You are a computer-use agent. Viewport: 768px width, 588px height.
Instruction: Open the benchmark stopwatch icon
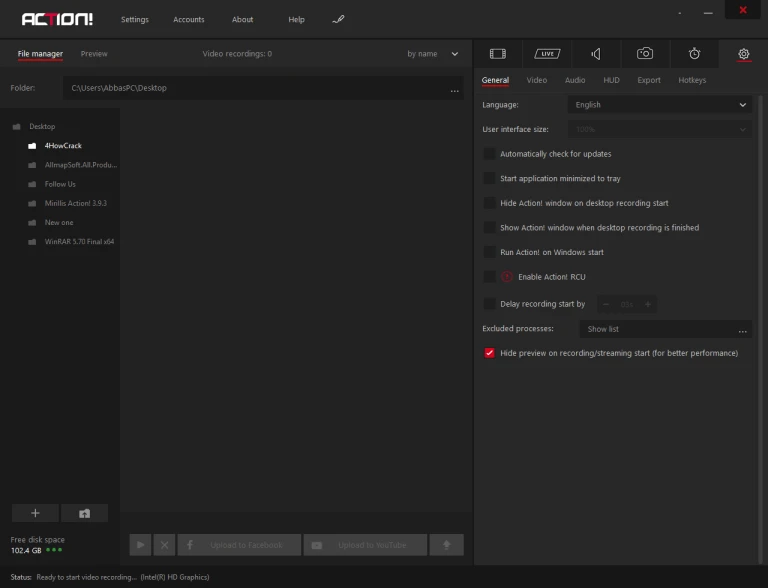click(x=694, y=53)
